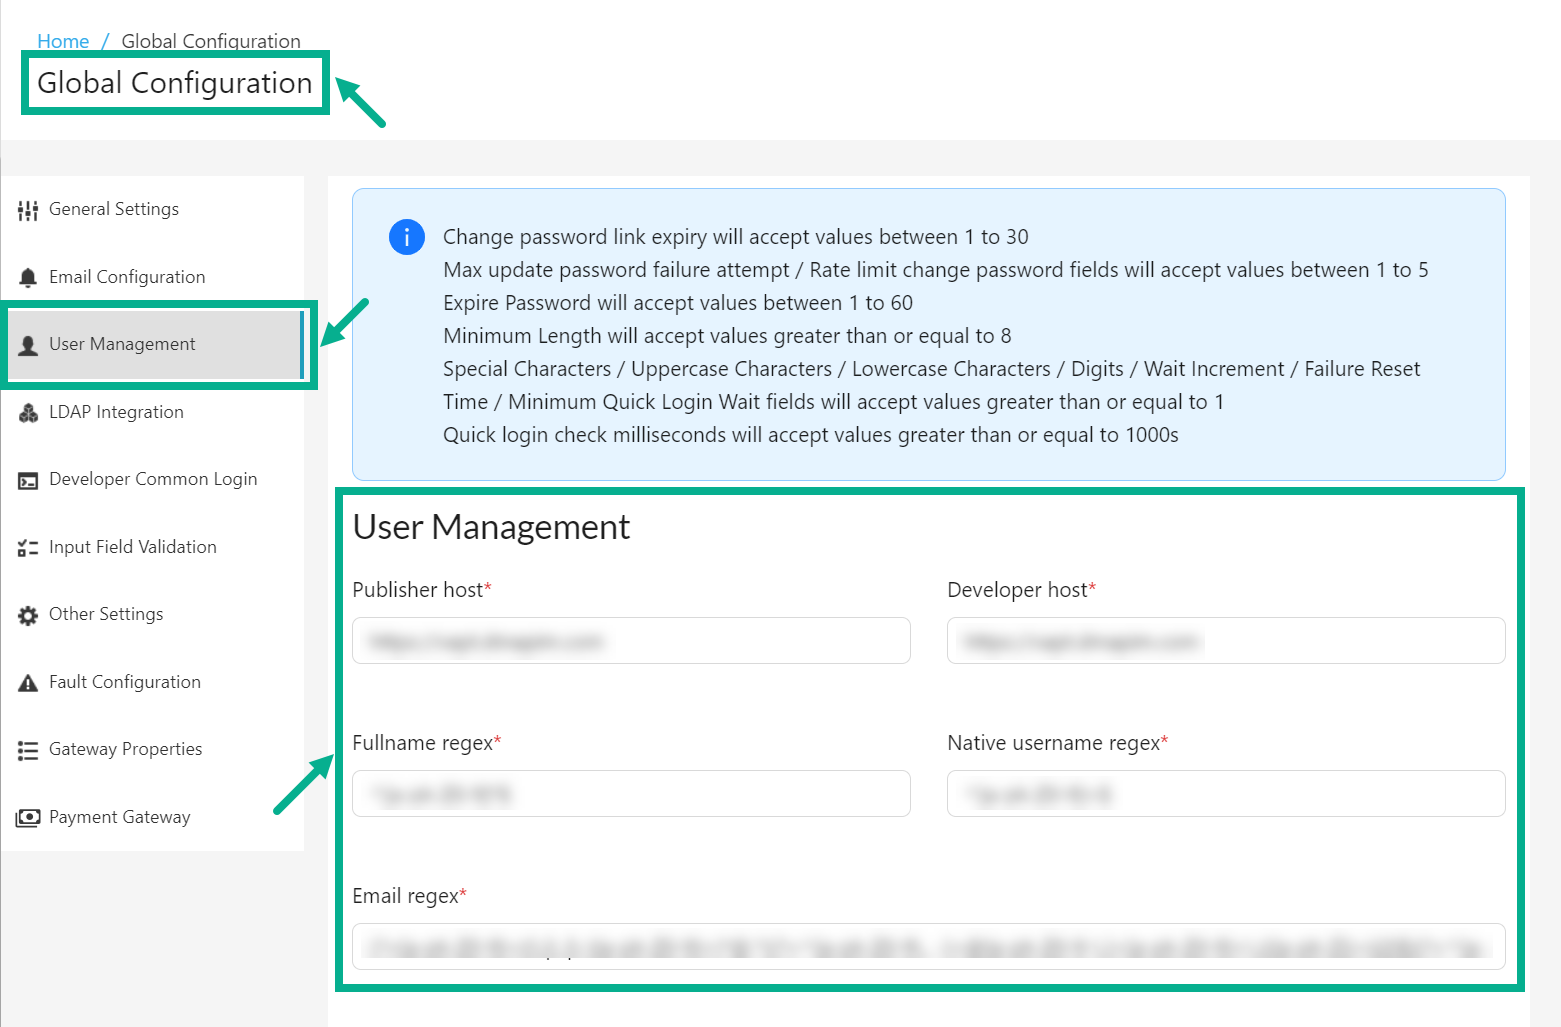The width and height of the screenshot is (1561, 1027).
Task: Select the General Settings sliders icon
Action: point(27,209)
